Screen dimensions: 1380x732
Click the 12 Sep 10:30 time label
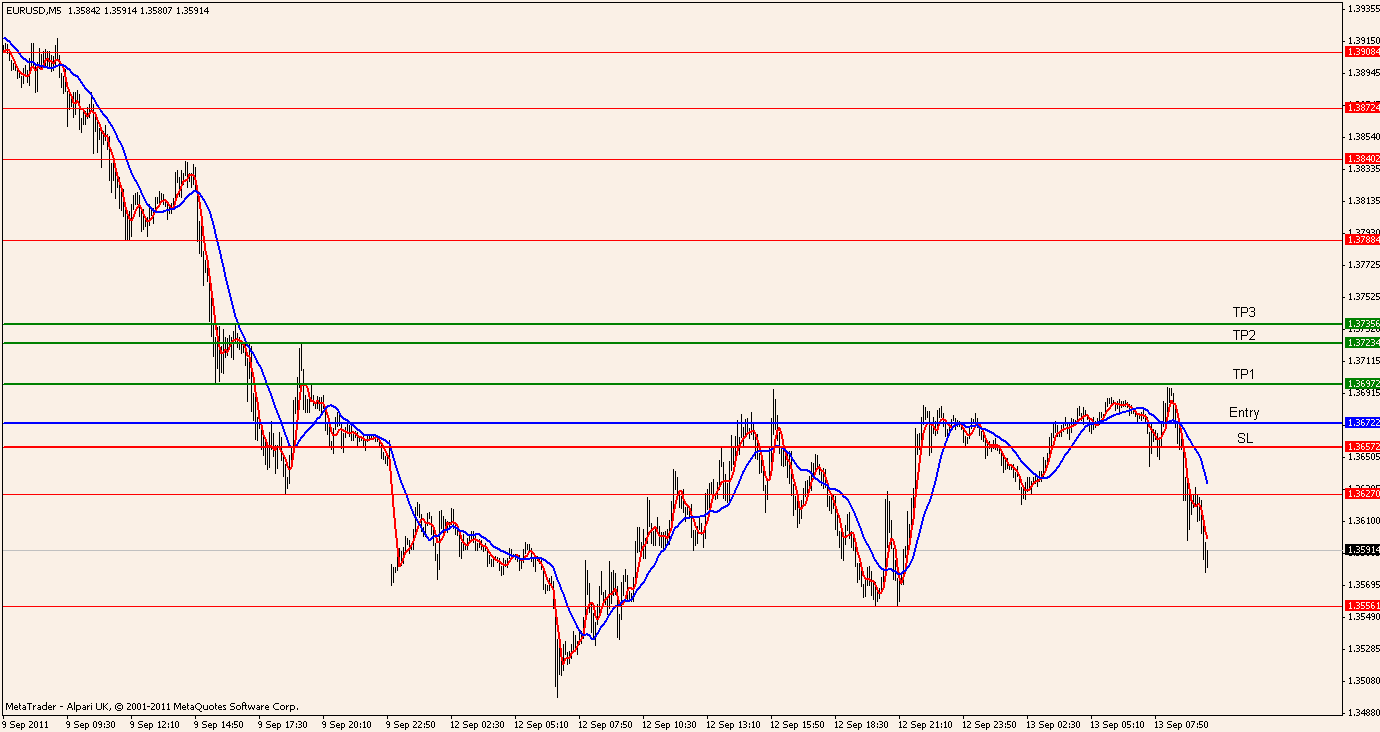[669, 723]
